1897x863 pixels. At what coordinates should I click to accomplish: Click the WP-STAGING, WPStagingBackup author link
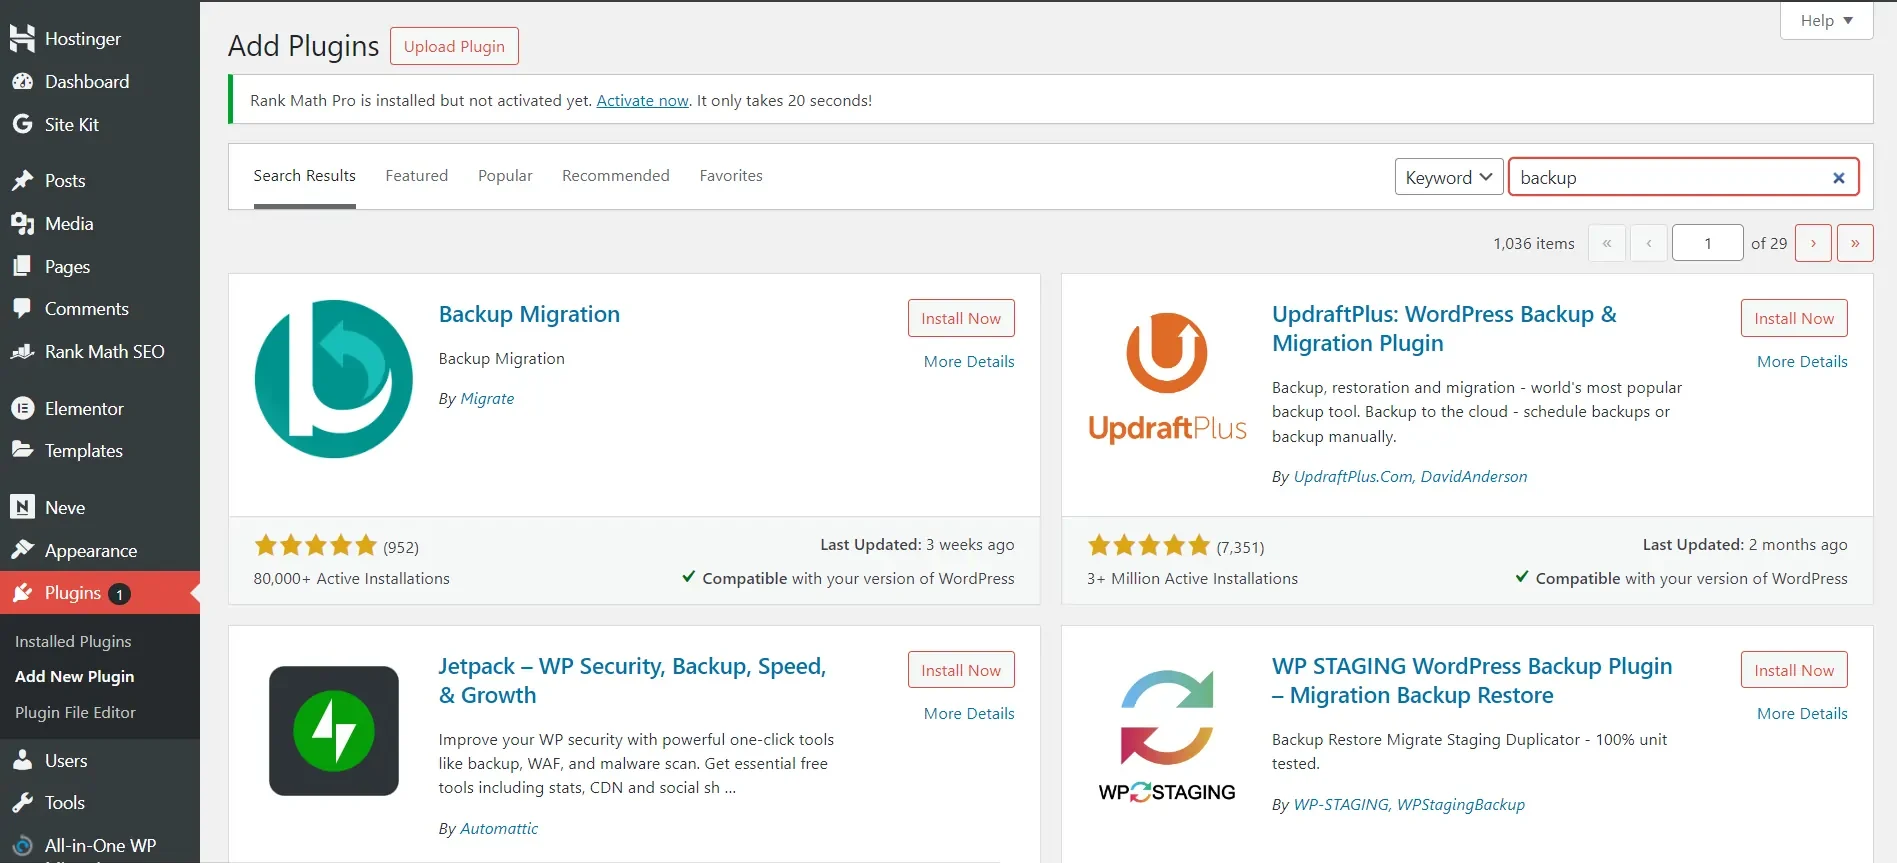pos(1409,805)
